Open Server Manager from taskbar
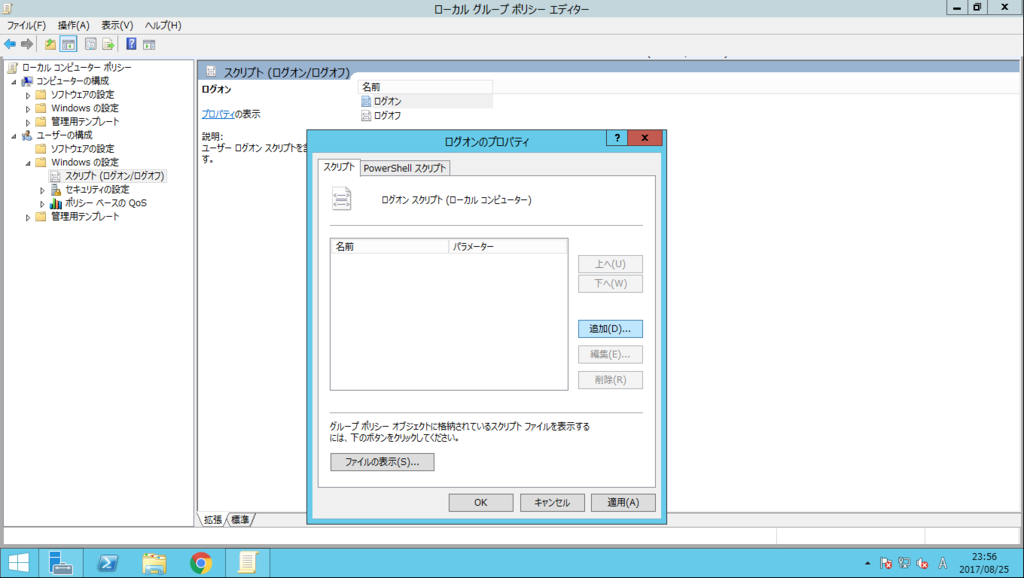 click(61, 563)
